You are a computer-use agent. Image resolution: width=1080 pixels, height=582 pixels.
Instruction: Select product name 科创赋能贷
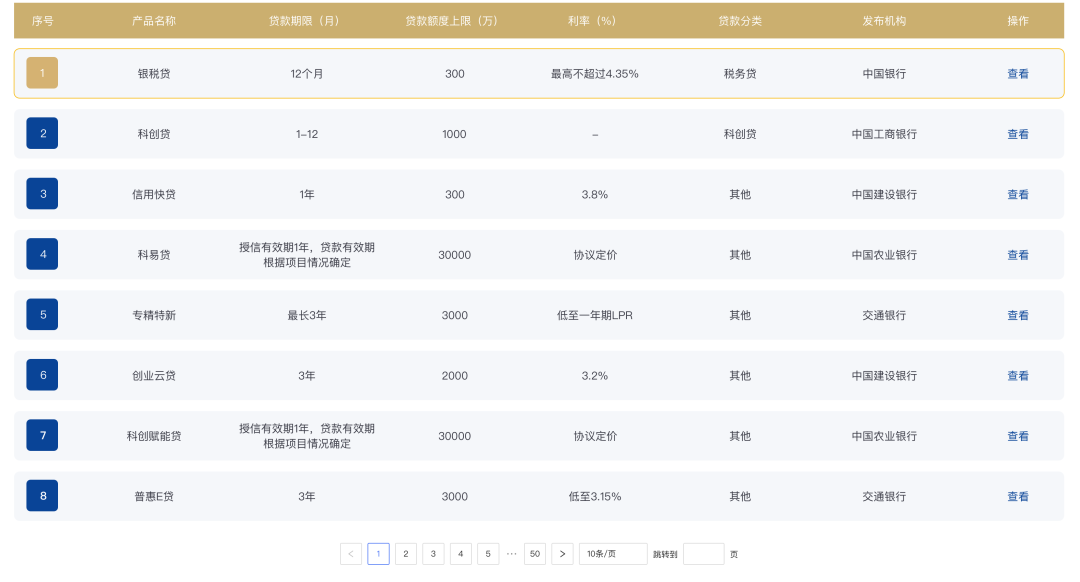[154, 436]
